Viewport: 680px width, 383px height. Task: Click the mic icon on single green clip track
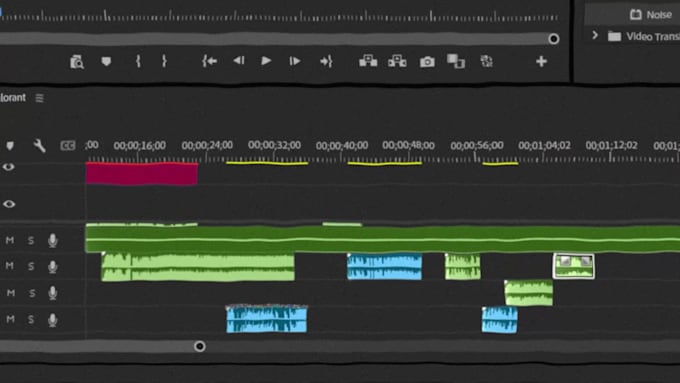coord(52,293)
